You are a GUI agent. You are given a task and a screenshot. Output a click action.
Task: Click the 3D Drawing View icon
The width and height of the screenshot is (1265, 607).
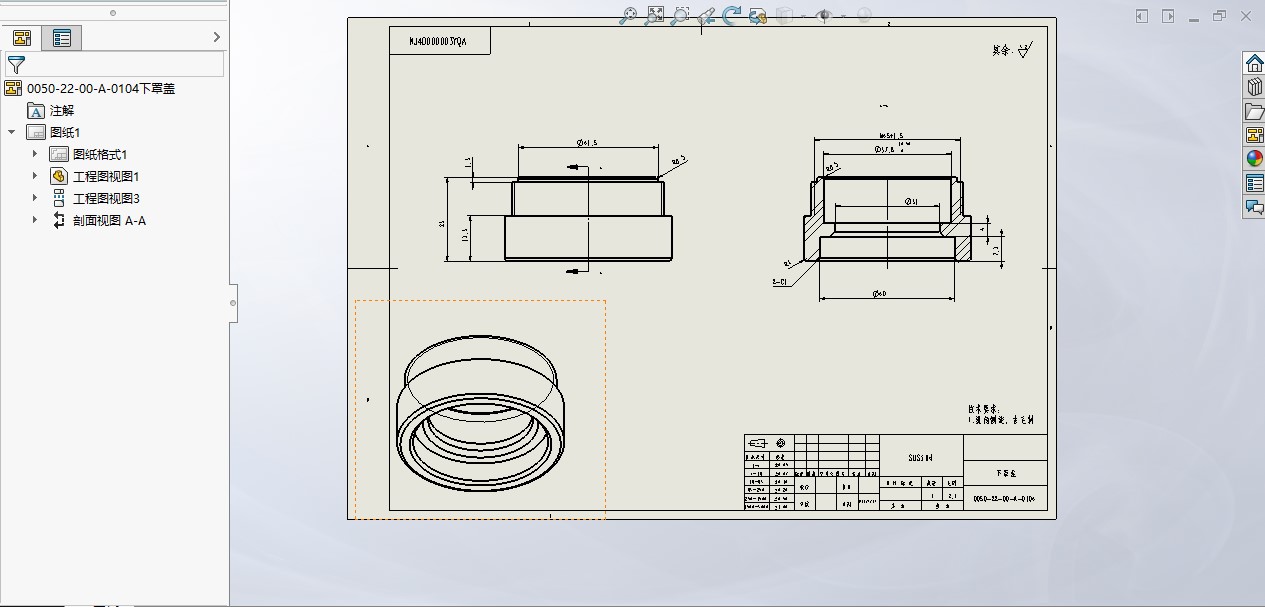pyautogui.click(x=758, y=15)
